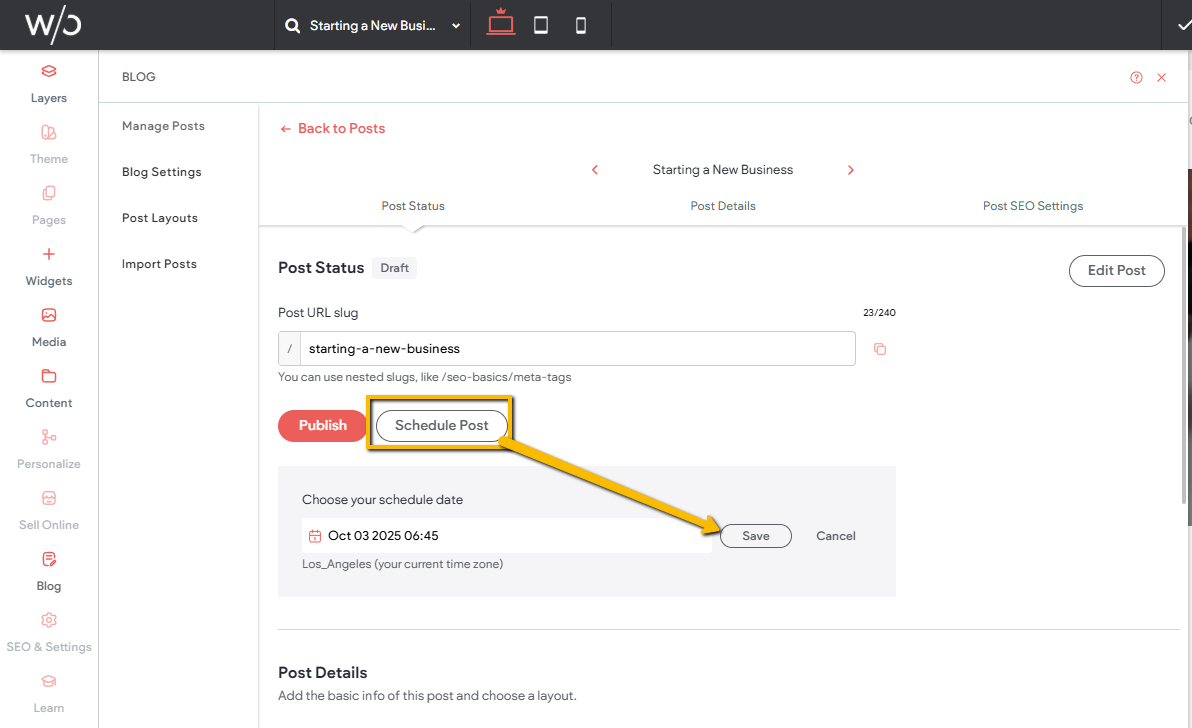Open Post Layouts section
This screenshot has height=728, width=1192.
[x=160, y=218]
